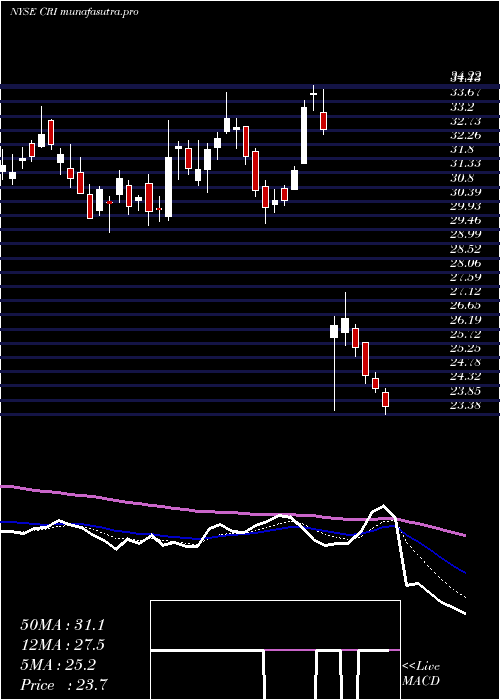
Task: Pick the 28.52 price level label
Action: (x=465, y=249)
